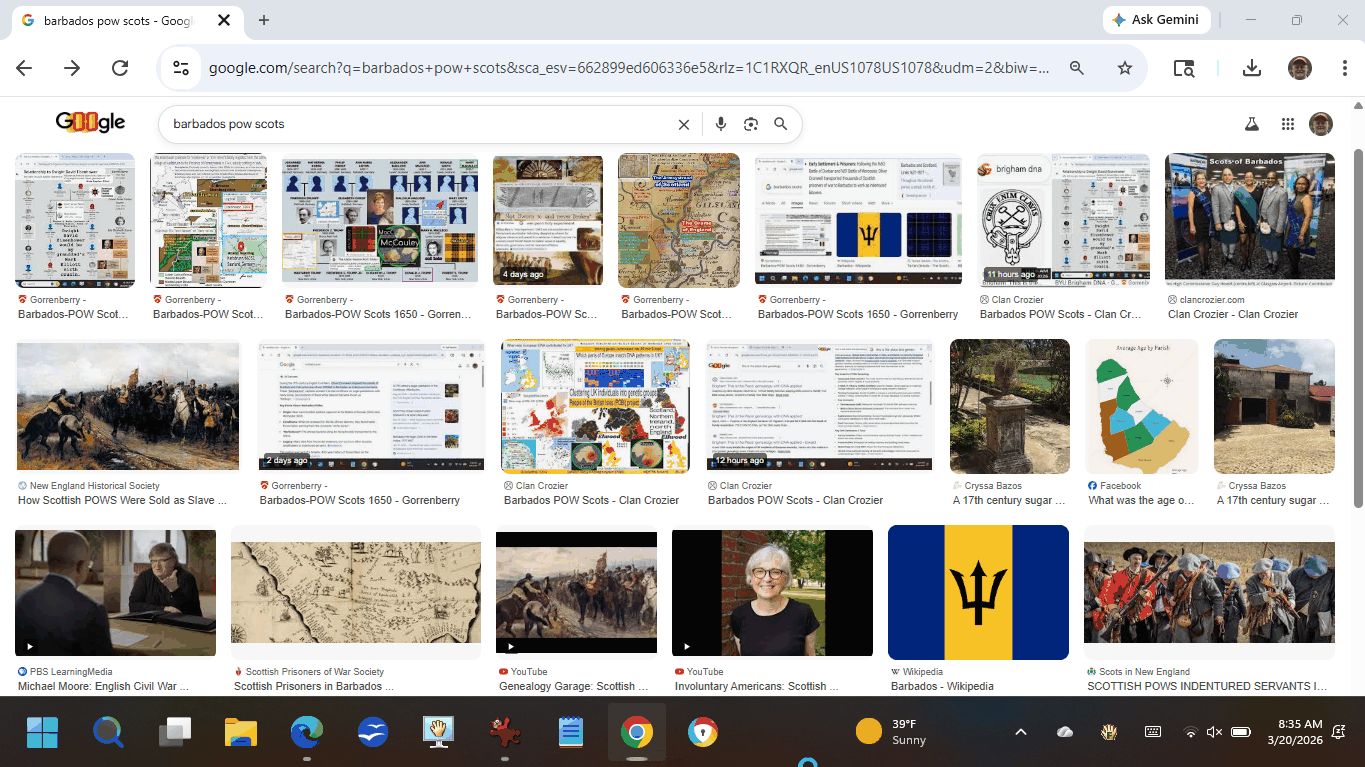Toggle the muted volume icon
This screenshot has height=767, width=1365.
pos(1214,732)
